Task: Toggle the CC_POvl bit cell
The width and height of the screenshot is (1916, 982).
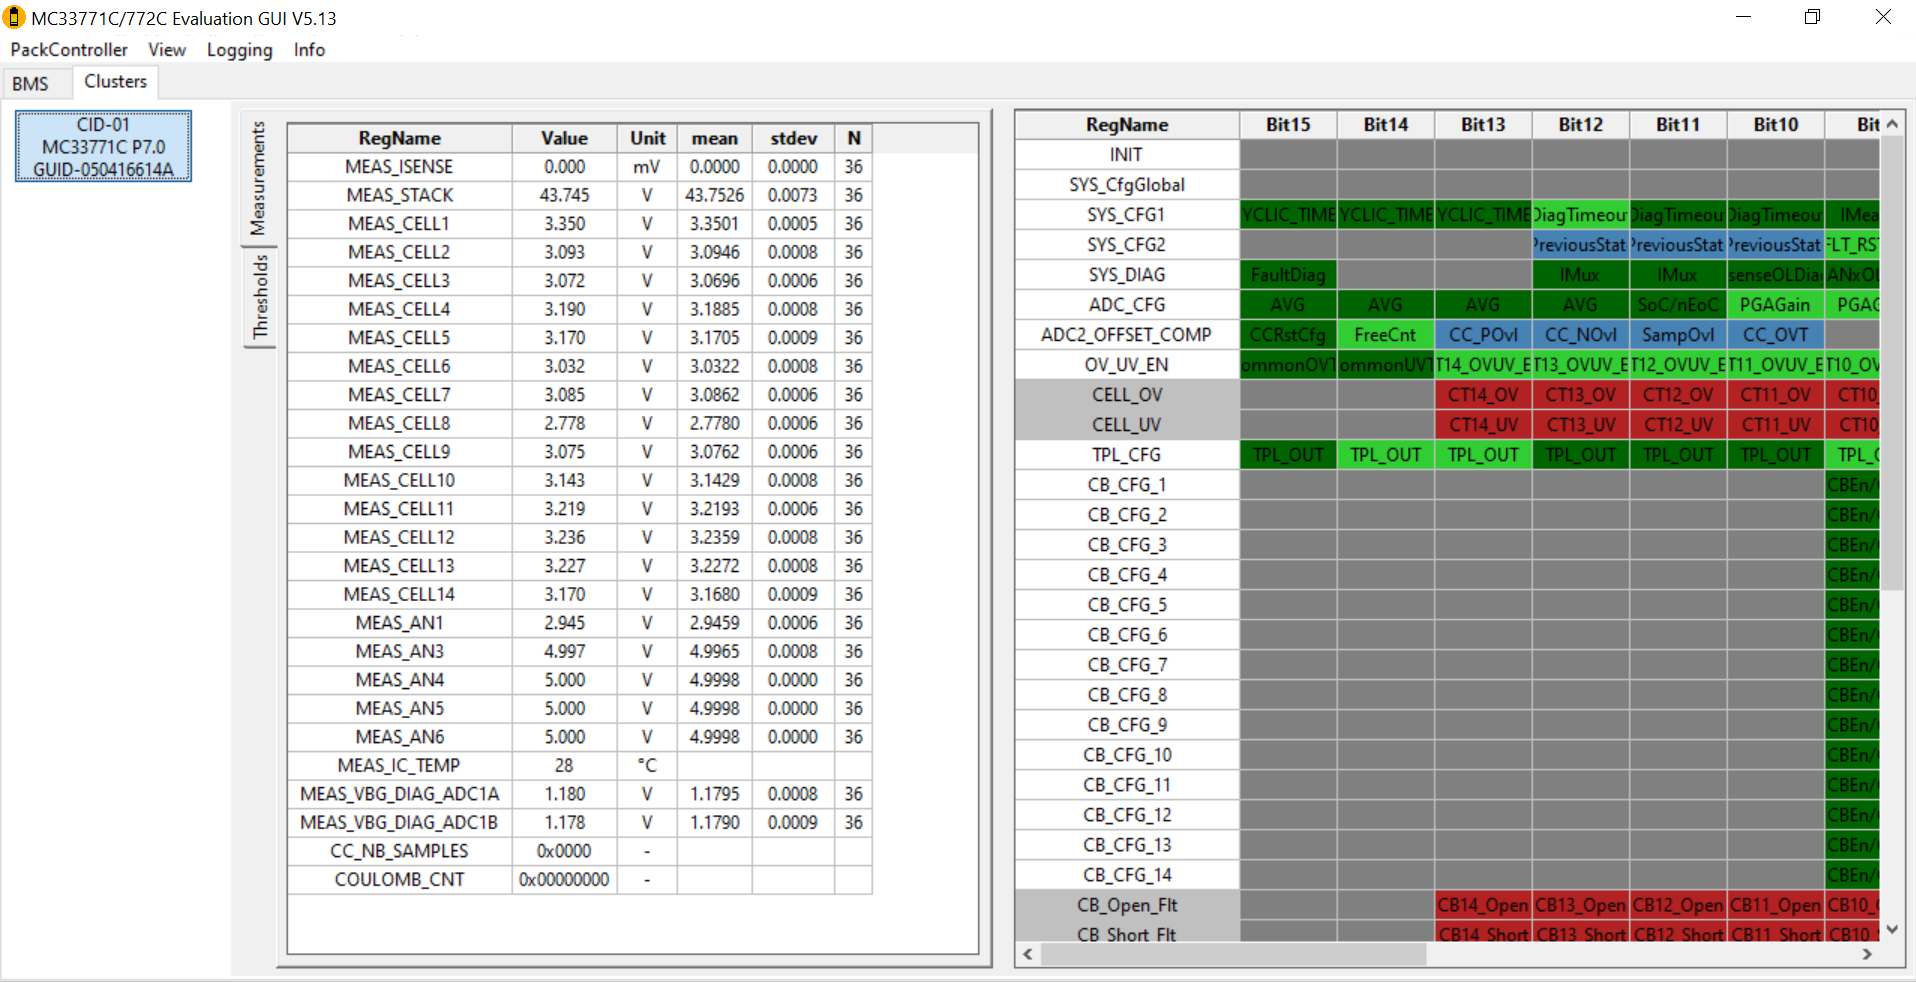Action: (x=1483, y=335)
